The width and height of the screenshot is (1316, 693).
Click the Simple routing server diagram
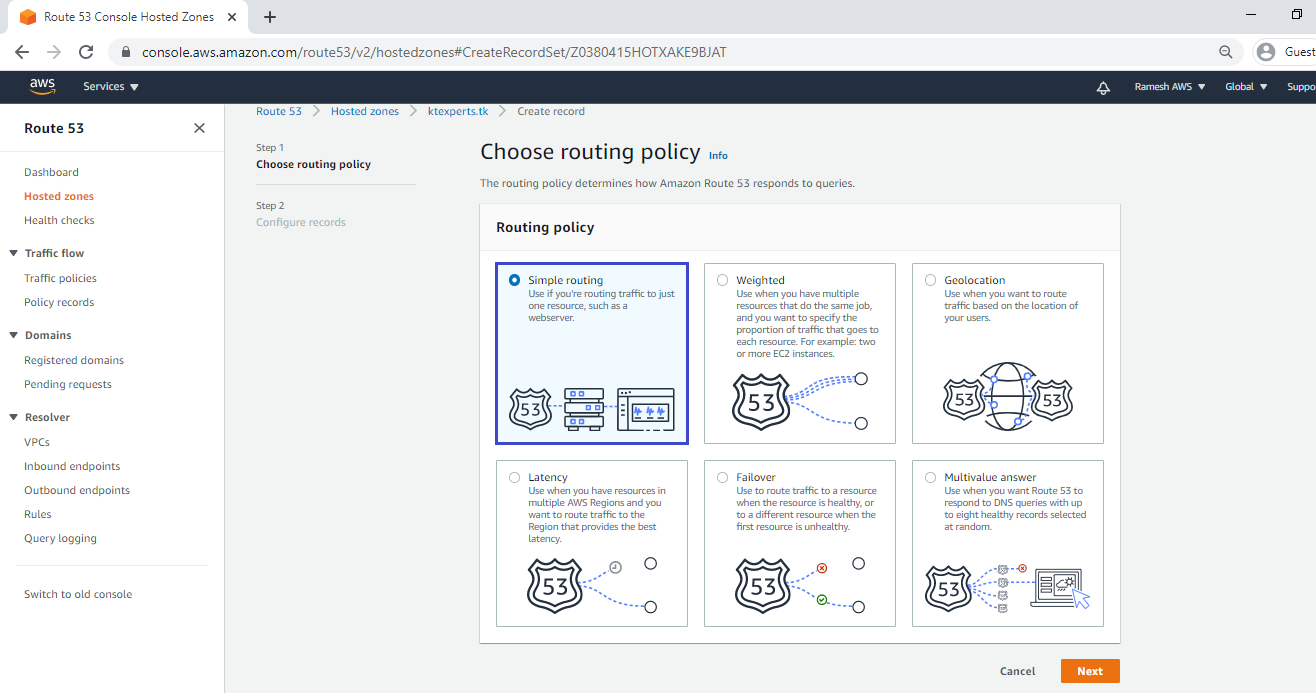(x=592, y=409)
